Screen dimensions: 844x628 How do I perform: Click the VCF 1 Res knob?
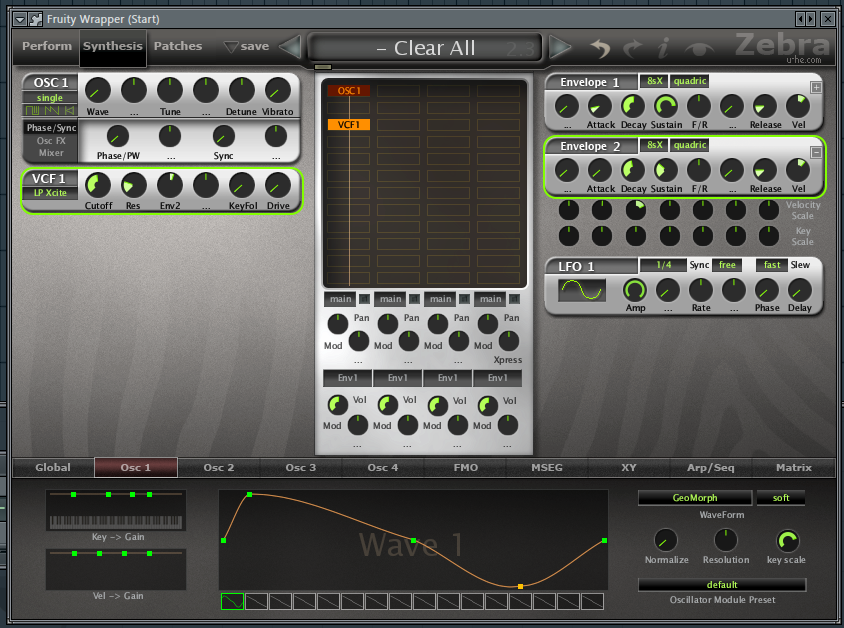click(133, 186)
